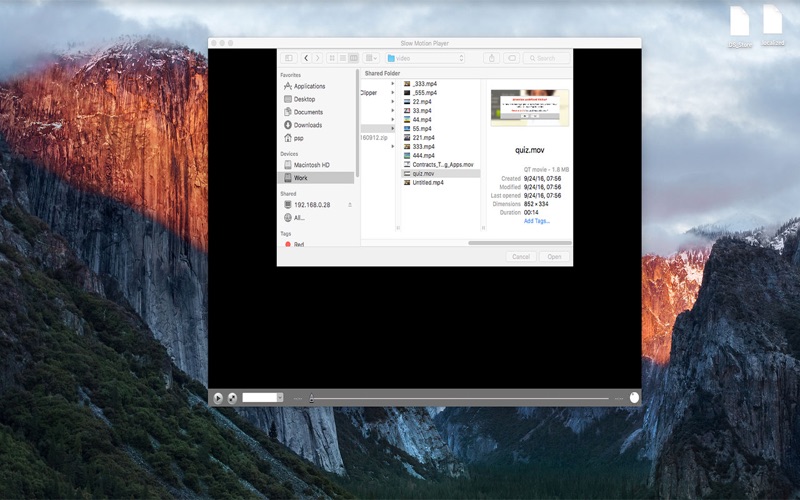This screenshot has height=500, width=800.
Task: Click the Open button
Action: coord(555,257)
